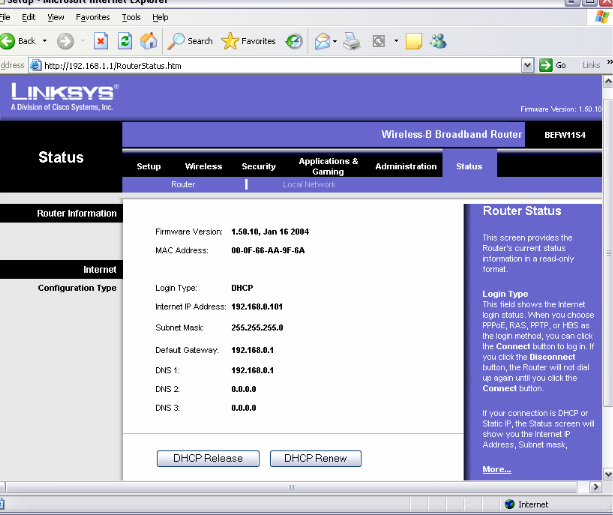Follow the More... help link
Viewport: 613px width, 515px height.
coord(496,469)
